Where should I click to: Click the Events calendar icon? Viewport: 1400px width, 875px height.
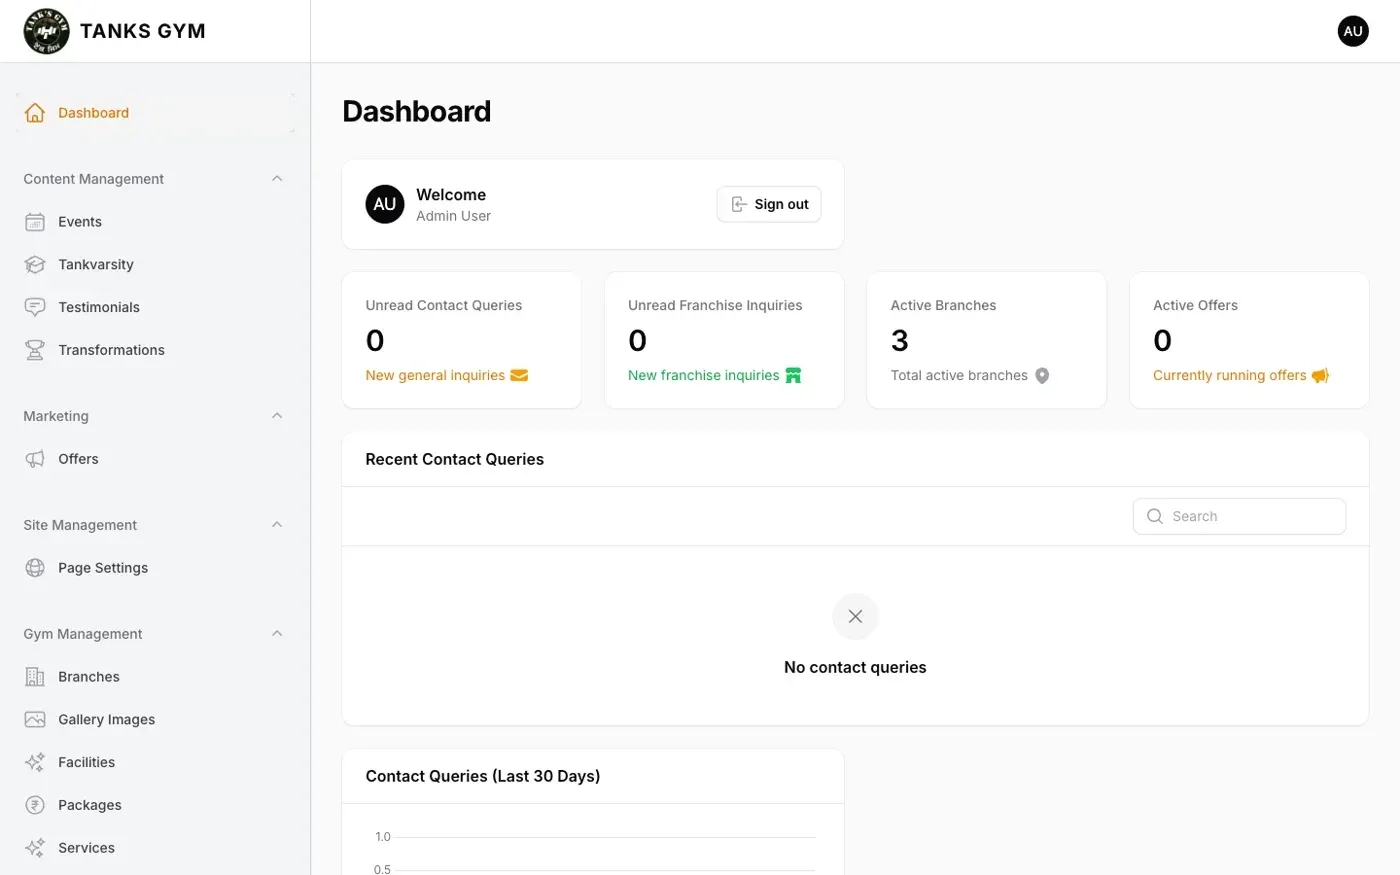click(35, 222)
